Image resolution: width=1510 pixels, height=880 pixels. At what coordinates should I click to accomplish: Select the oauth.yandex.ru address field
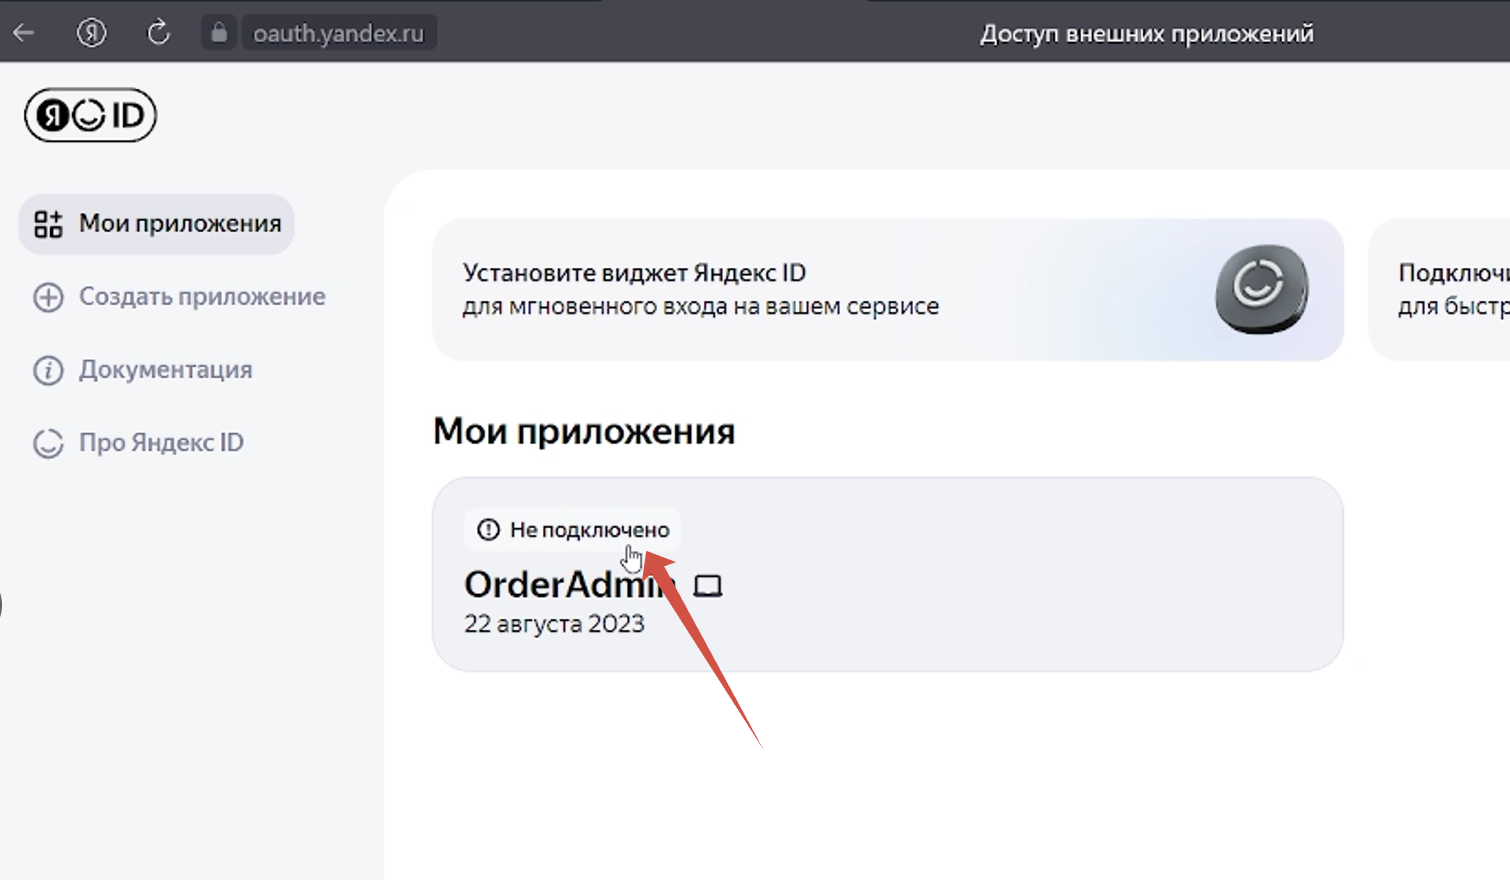[338, 33]
